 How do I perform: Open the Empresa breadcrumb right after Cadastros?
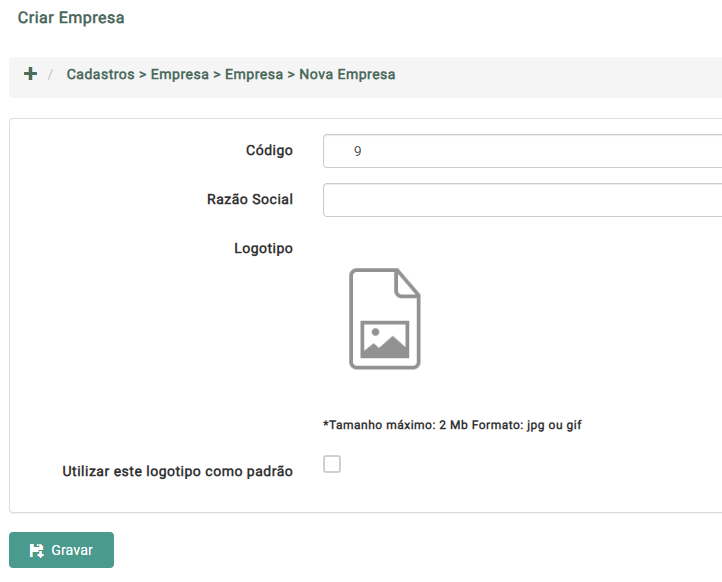180,75
